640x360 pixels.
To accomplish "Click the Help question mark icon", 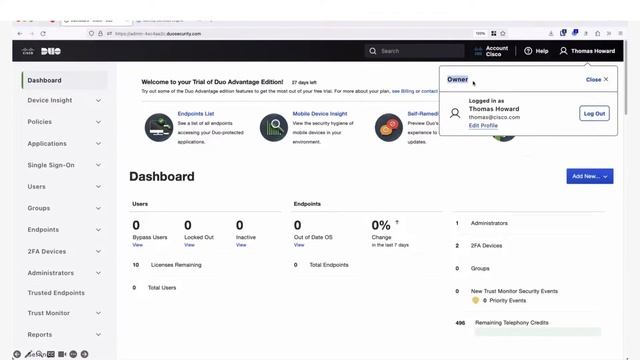I will [528, 51].
